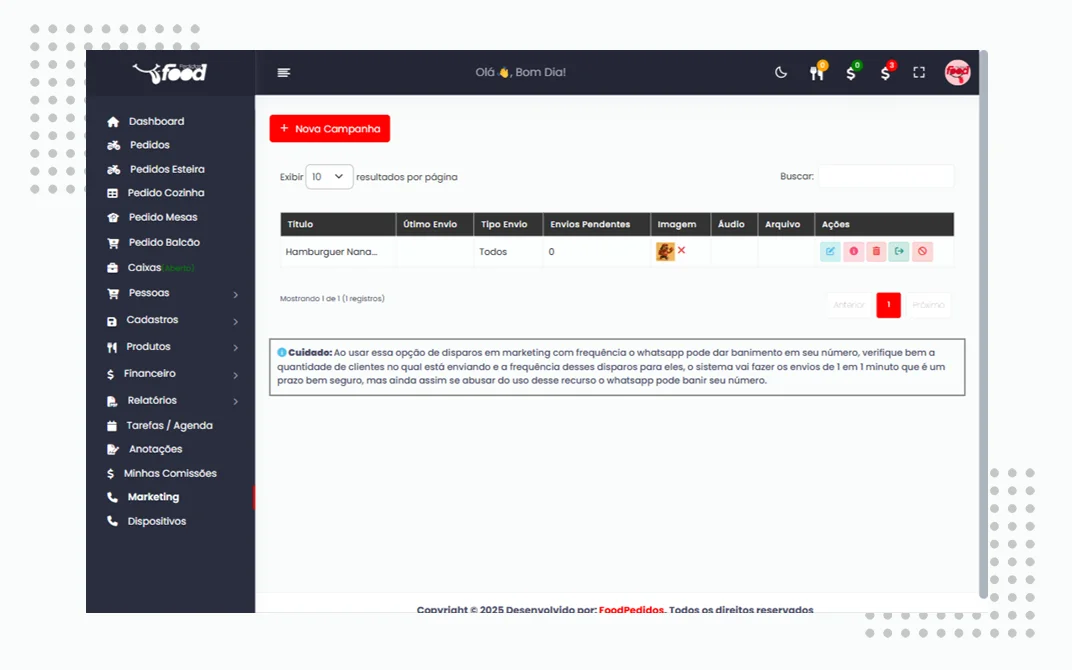This screenshot has width=1072, height=670.
Task: Open Minhas Comissões in the sidebar
Action: 170,473
